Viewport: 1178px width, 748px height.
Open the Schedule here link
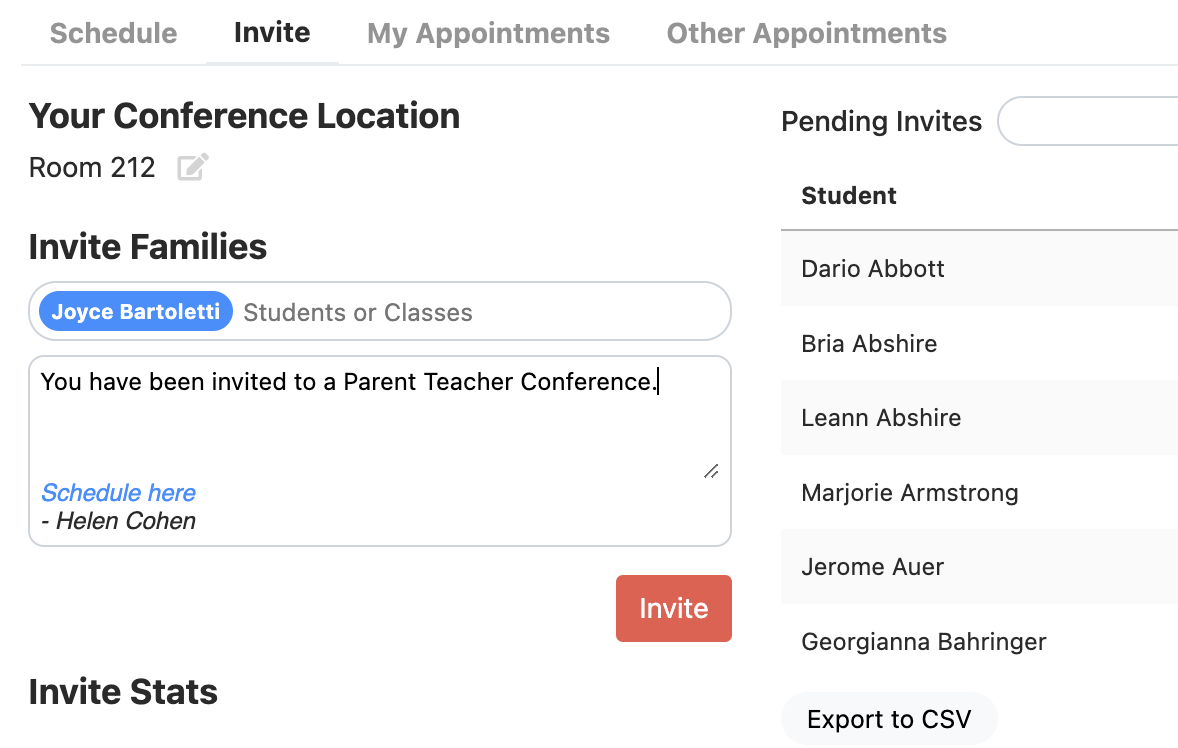pos(118,492)
